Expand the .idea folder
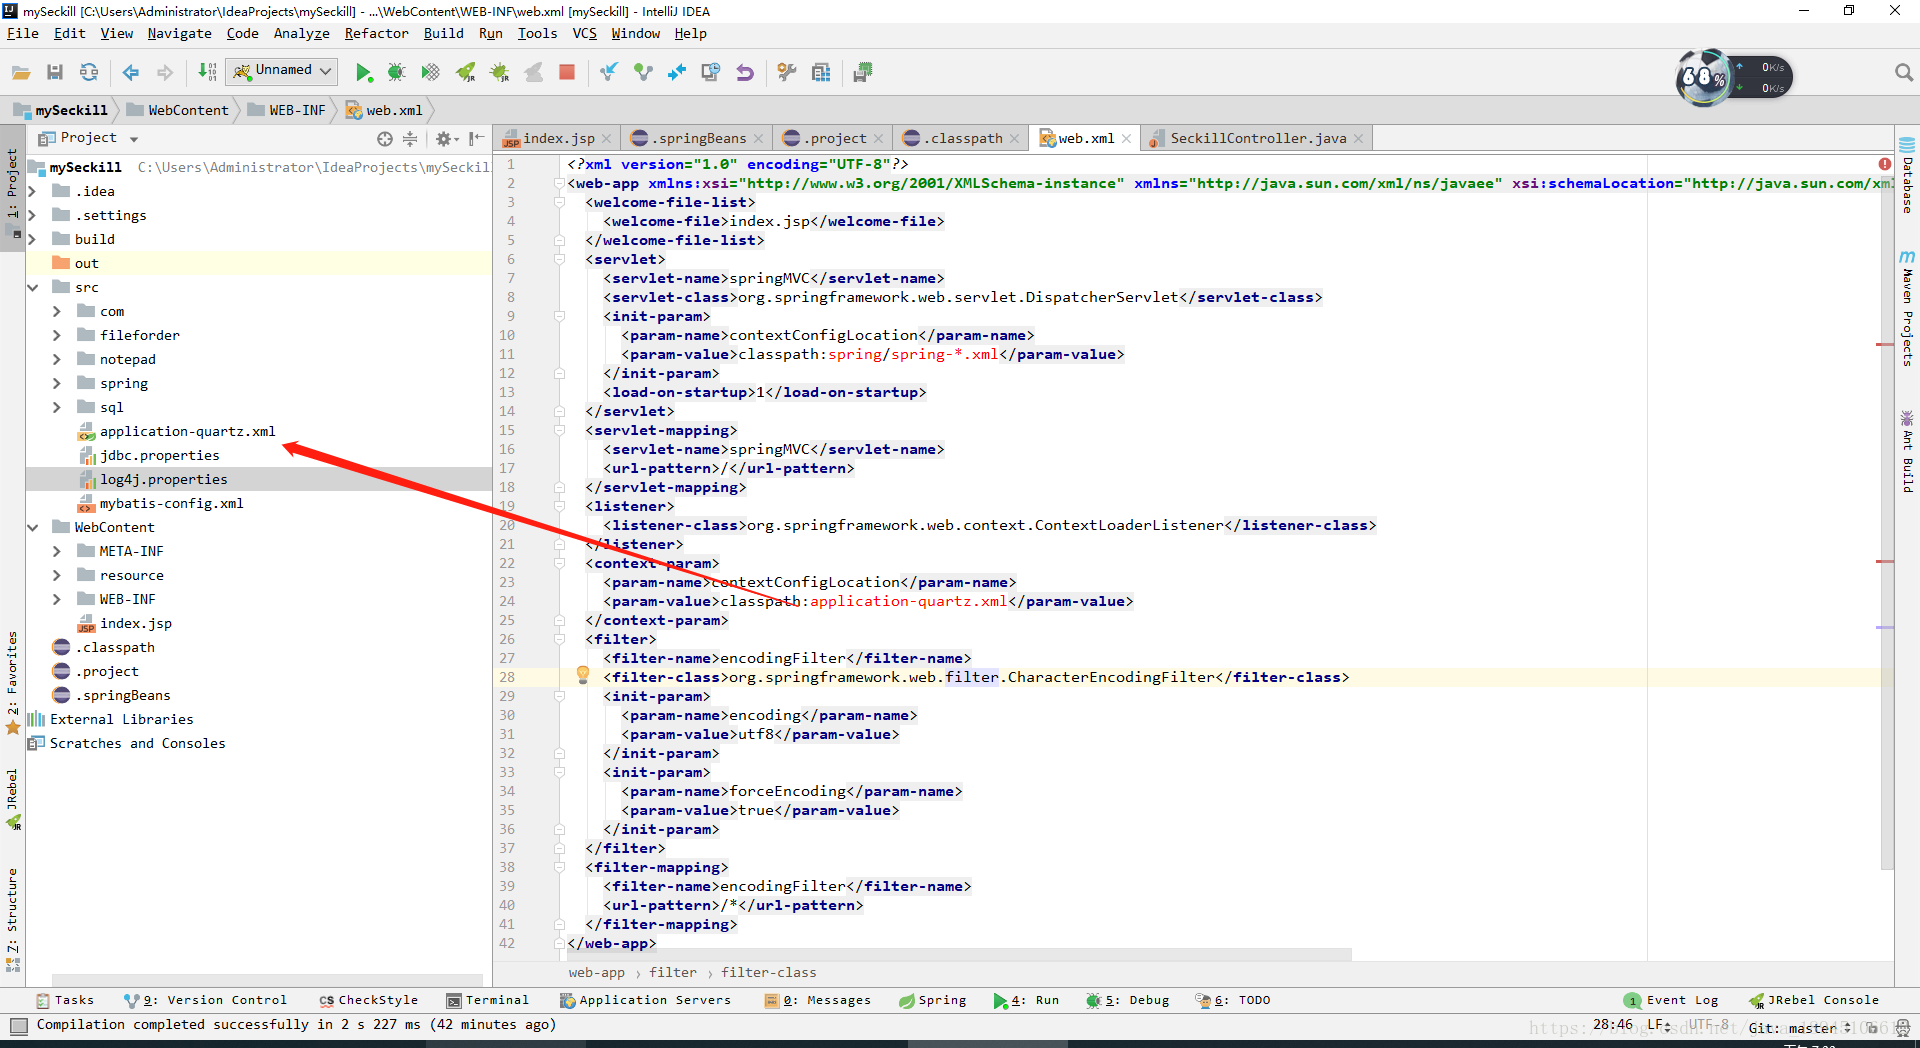The height and width of the screenshot is (1048, 1920). [x=33, y=191]
